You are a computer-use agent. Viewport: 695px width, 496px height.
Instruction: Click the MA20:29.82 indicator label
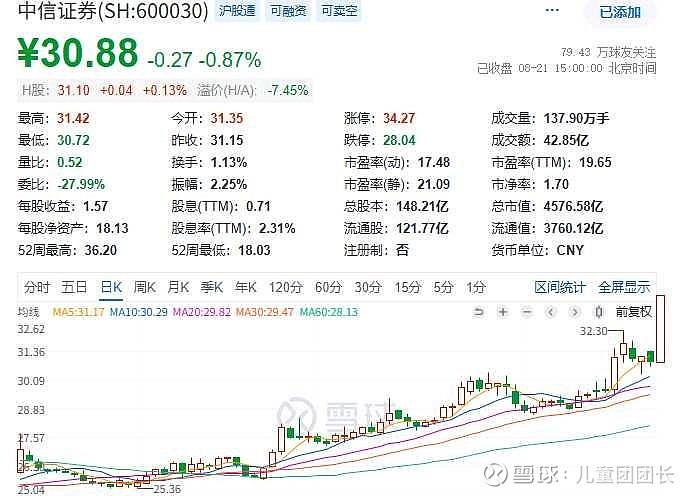202,312
